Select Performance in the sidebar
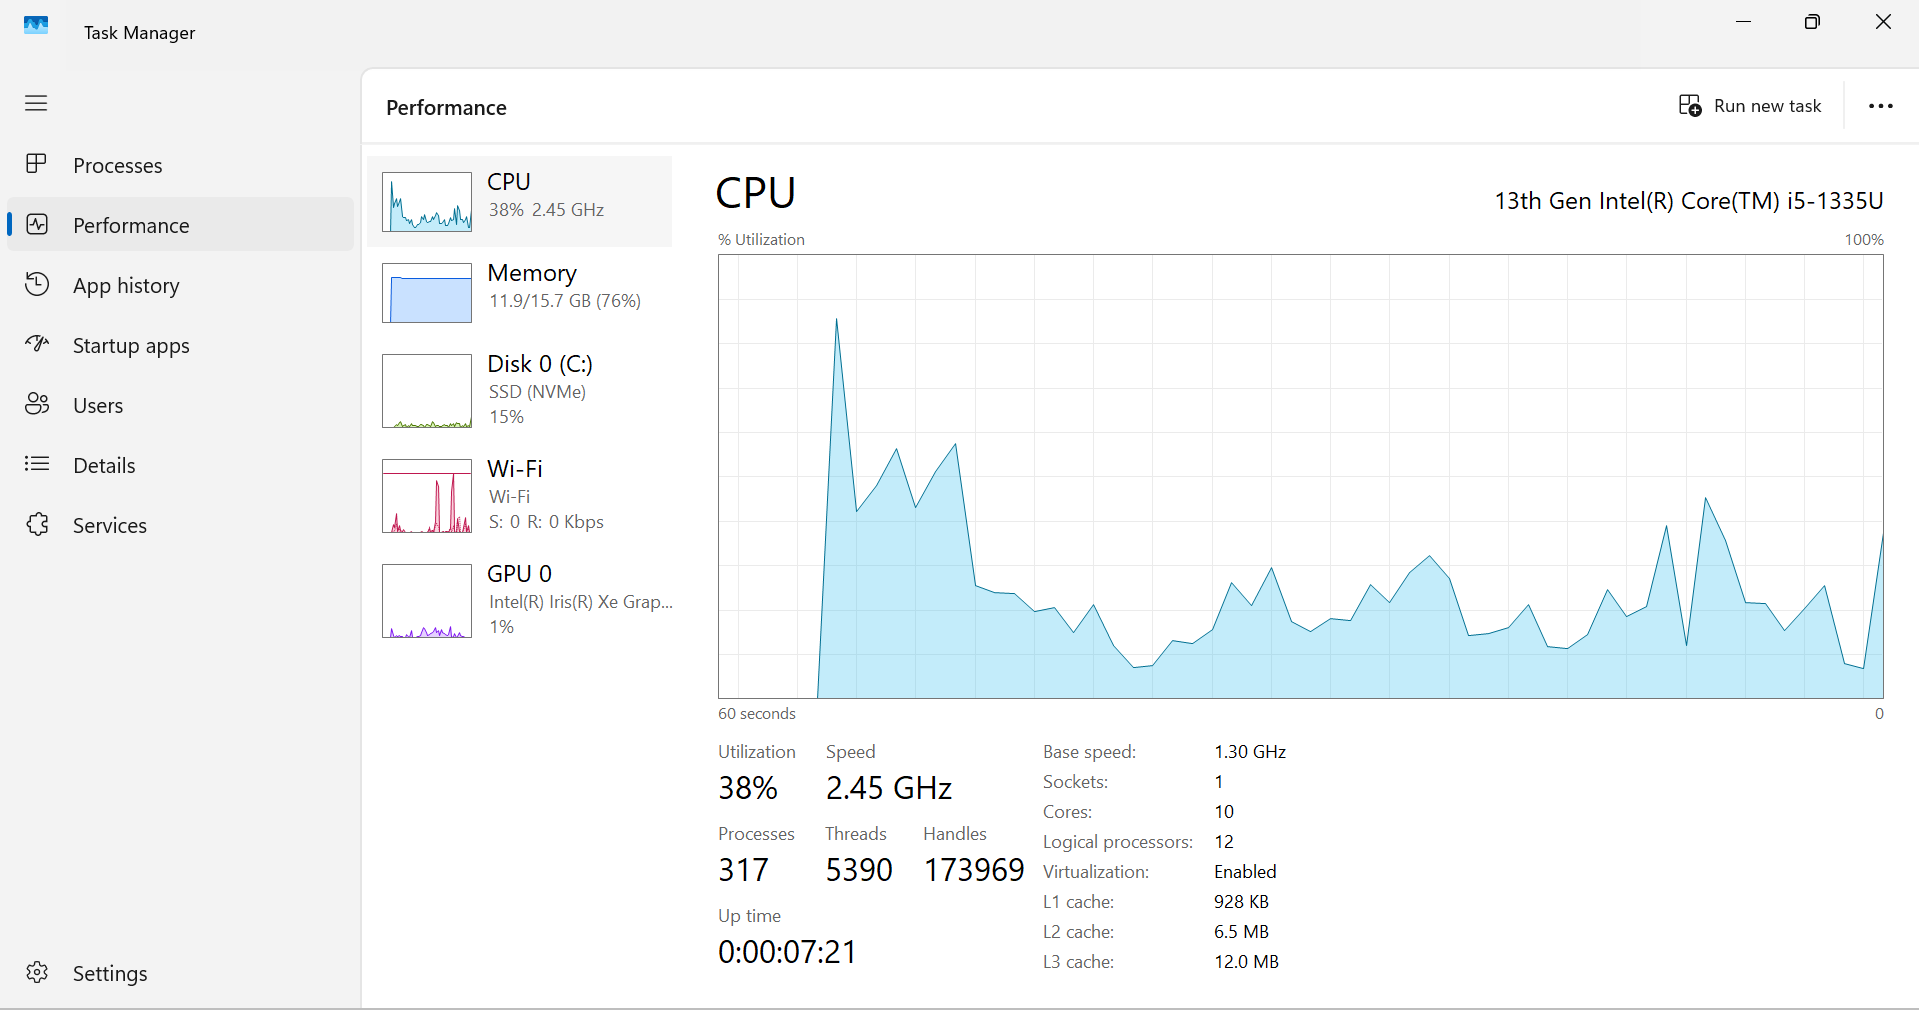Viewport: 1919px width, 1010px height. pos(181,225)
